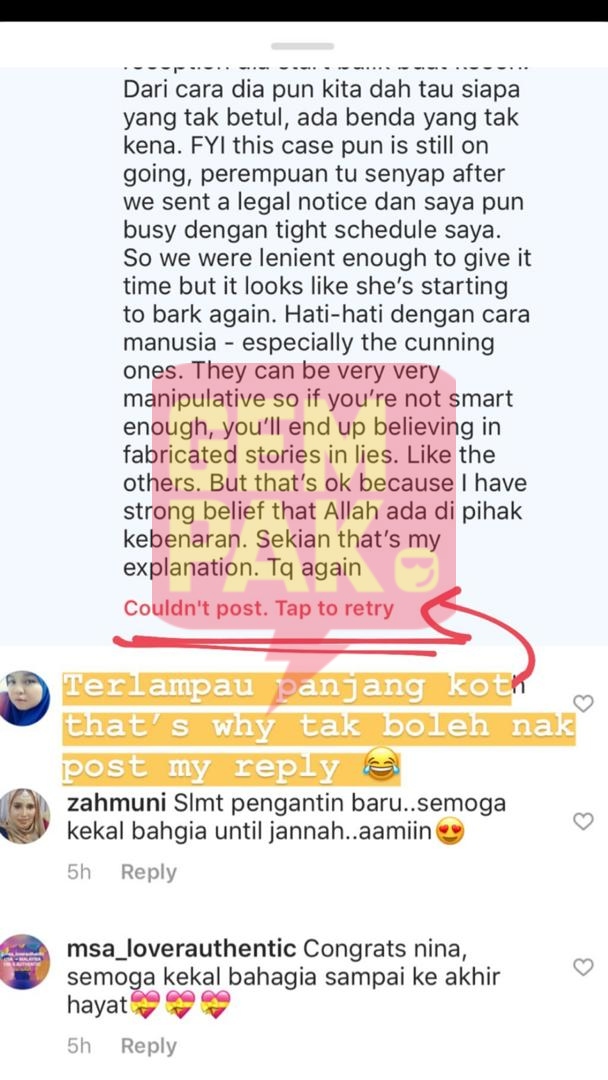Open the blue hijab commenter's avatar

25,698
